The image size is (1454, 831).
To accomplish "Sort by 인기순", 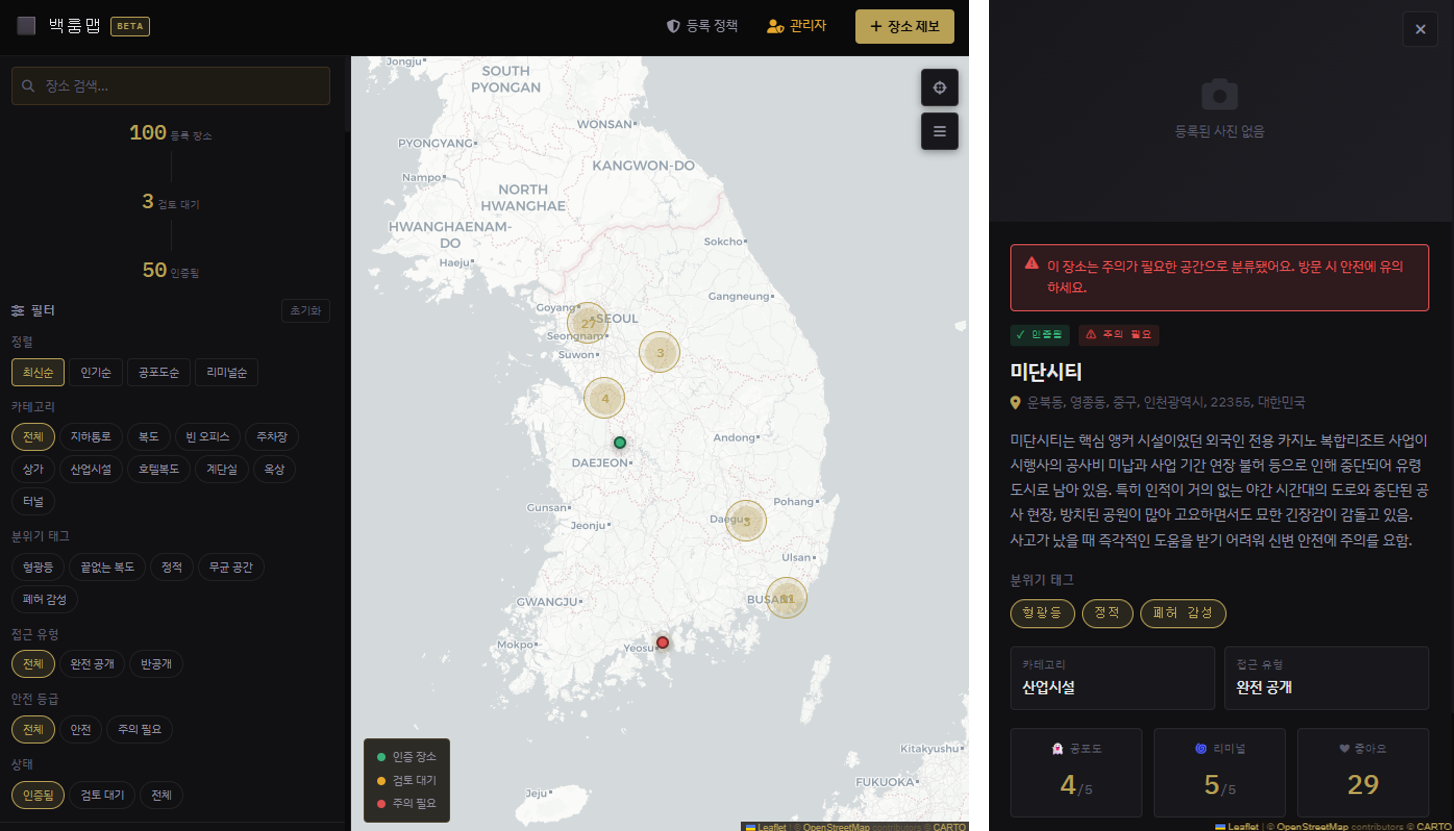I will coord(95,373).
